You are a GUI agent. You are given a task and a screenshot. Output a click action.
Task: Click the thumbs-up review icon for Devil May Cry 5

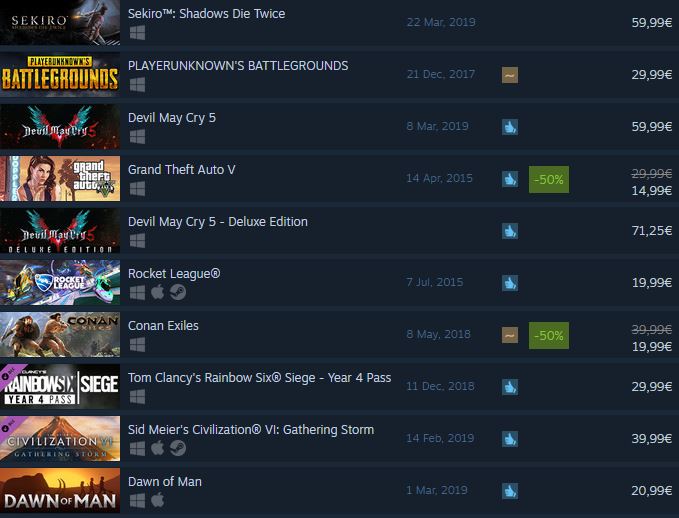510,127
